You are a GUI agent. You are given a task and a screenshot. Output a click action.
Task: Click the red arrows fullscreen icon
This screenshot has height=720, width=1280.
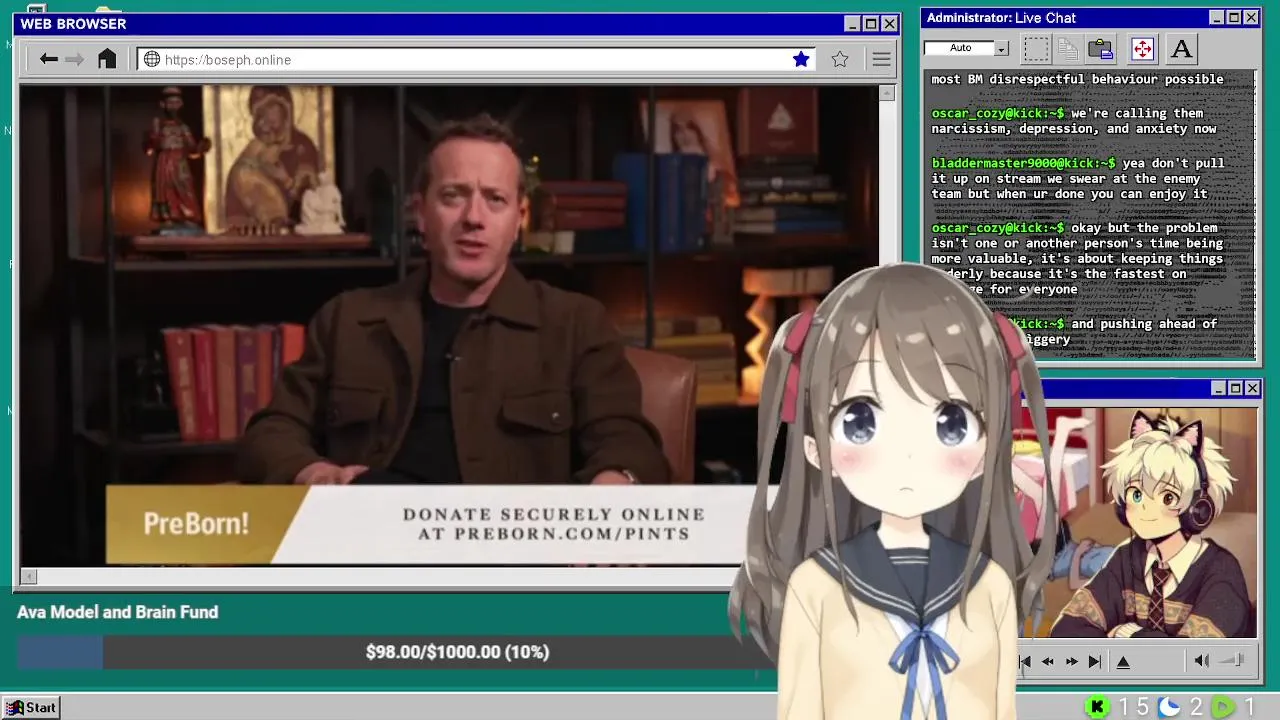(1142, 48)
